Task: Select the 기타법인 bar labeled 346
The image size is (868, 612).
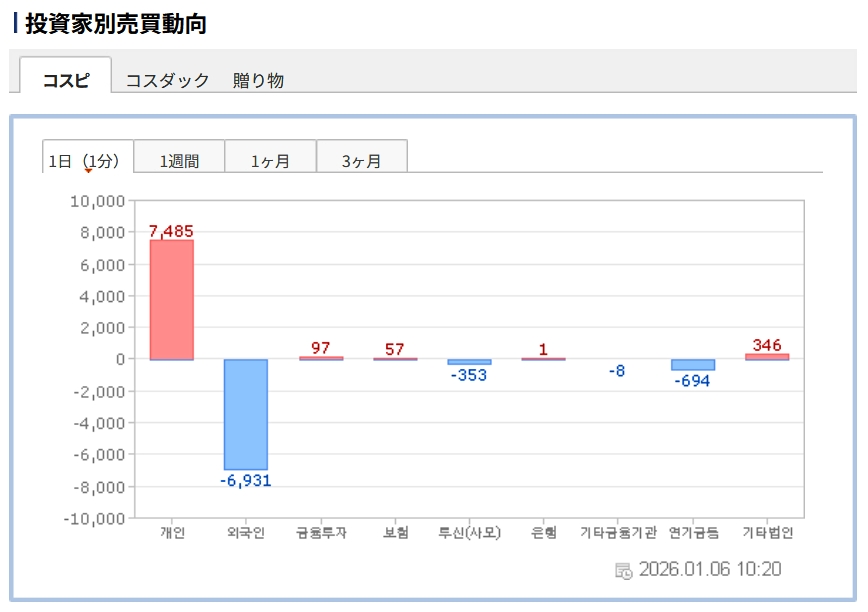Action: 767,356
